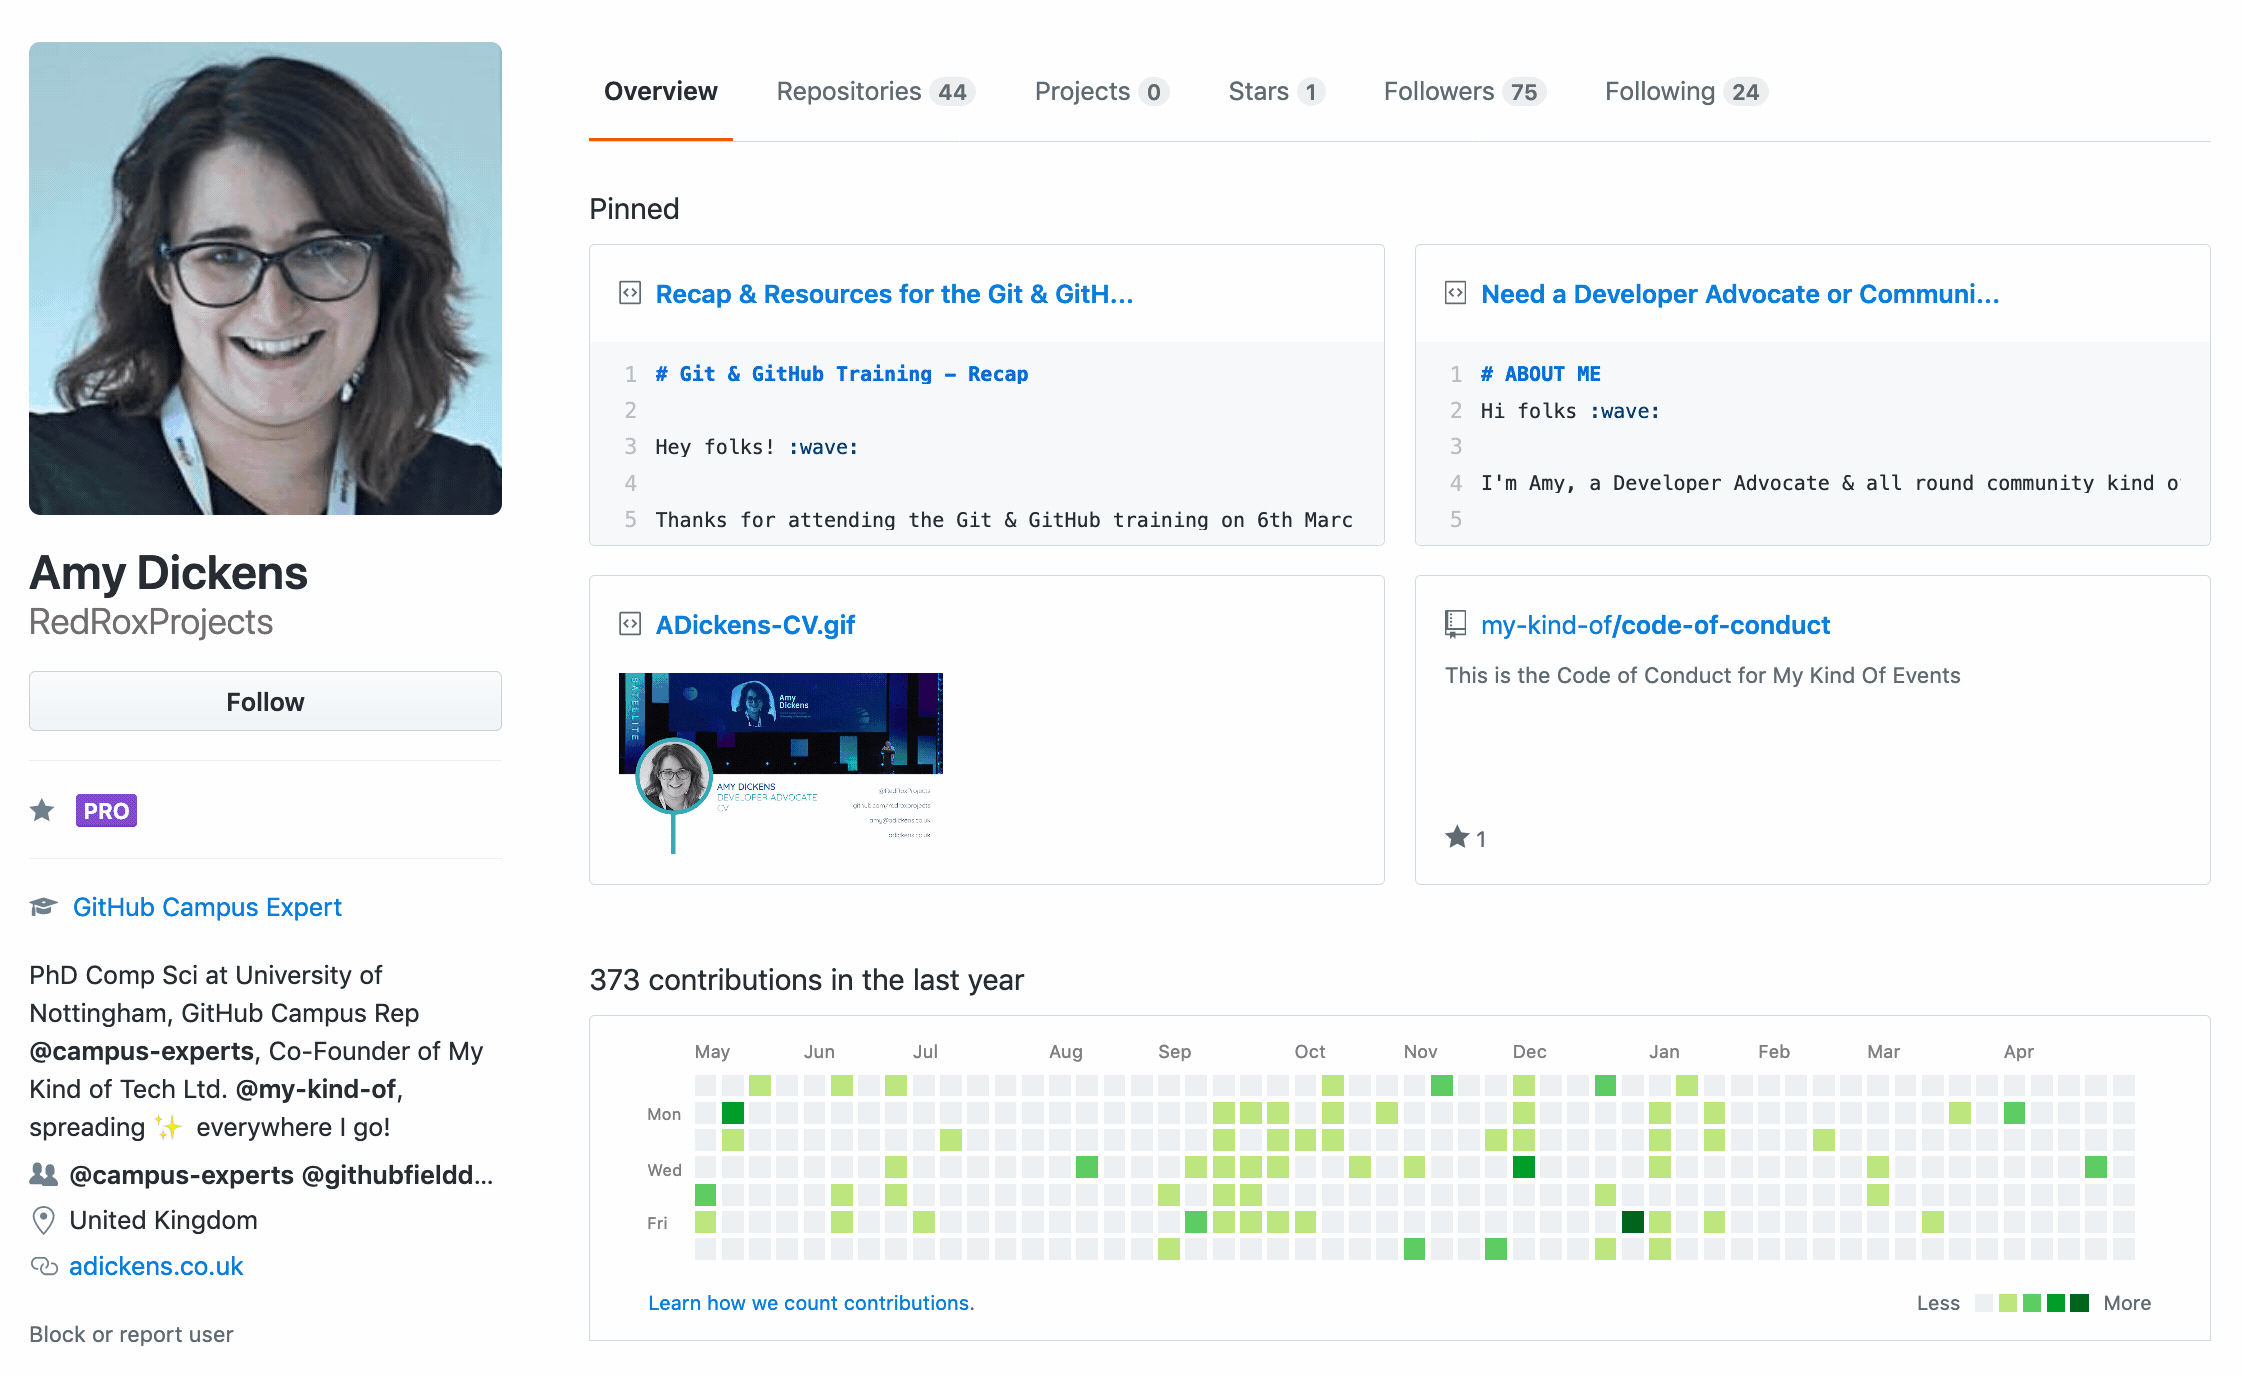
Task: Click the PRO badge
Action: [106, 810]
